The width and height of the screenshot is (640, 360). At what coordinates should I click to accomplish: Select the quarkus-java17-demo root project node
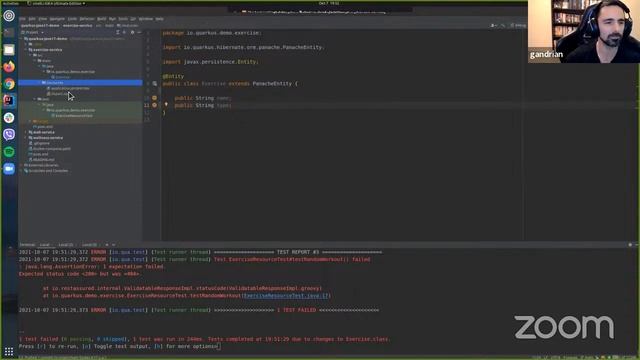pos(48,39)
